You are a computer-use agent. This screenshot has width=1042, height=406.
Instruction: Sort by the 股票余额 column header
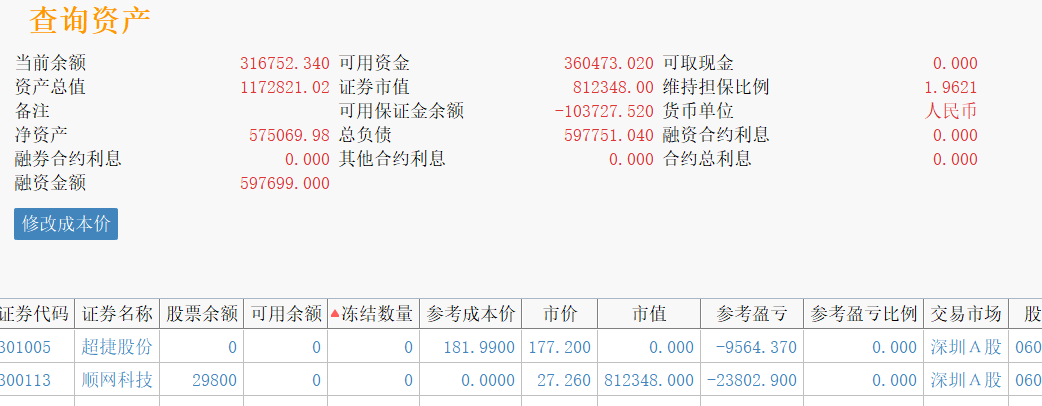click(x=201, y=314)
